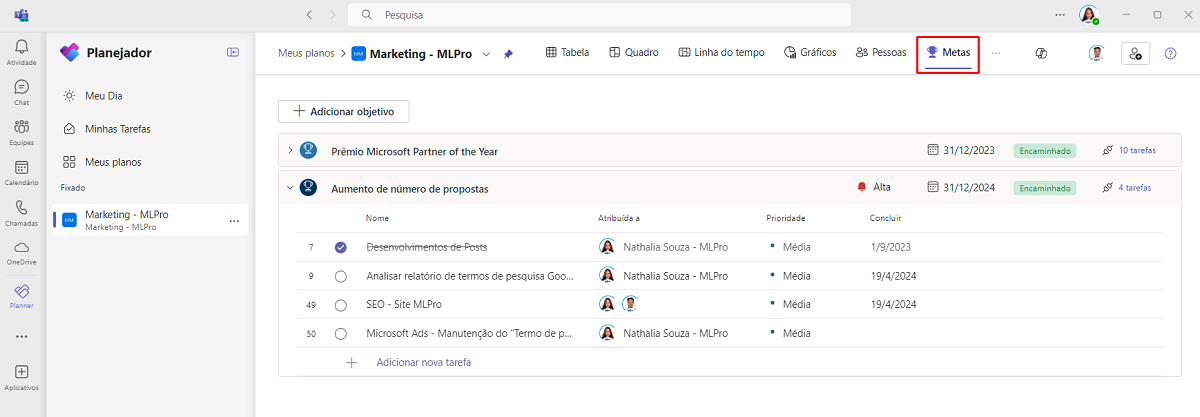The height and width of the screenshot is (417, 1200).
Task: Open Chat in the Teams sidebar
Action: pyautogui.click(x=21, y=93)
